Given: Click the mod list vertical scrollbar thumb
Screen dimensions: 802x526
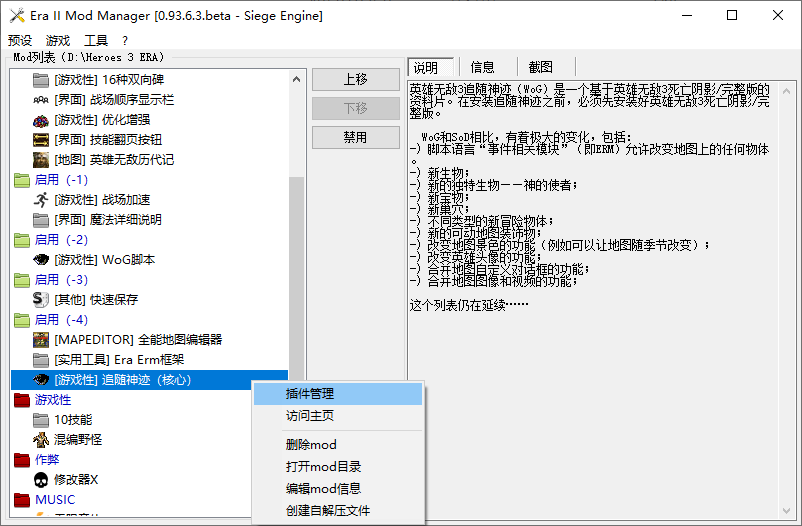Looking at the screenshot, I should click(x=297, y=279).
